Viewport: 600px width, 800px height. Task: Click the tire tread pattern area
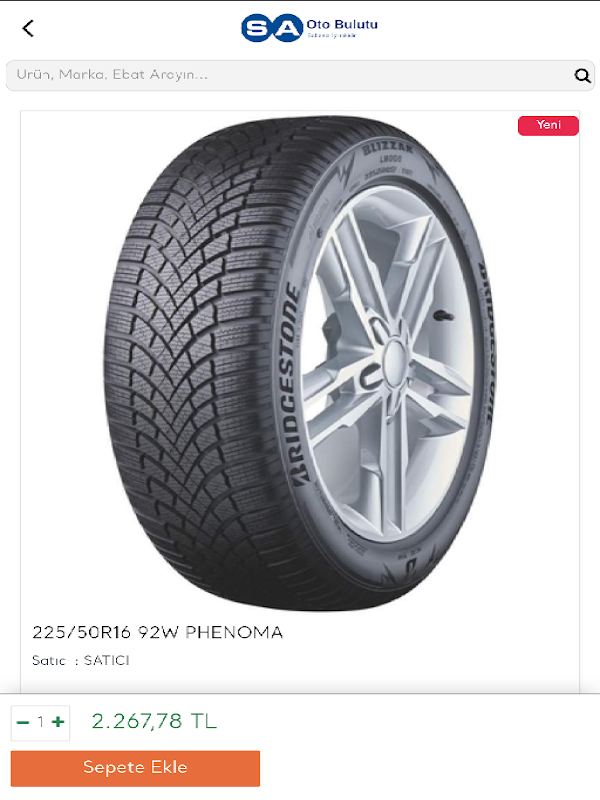194,357
